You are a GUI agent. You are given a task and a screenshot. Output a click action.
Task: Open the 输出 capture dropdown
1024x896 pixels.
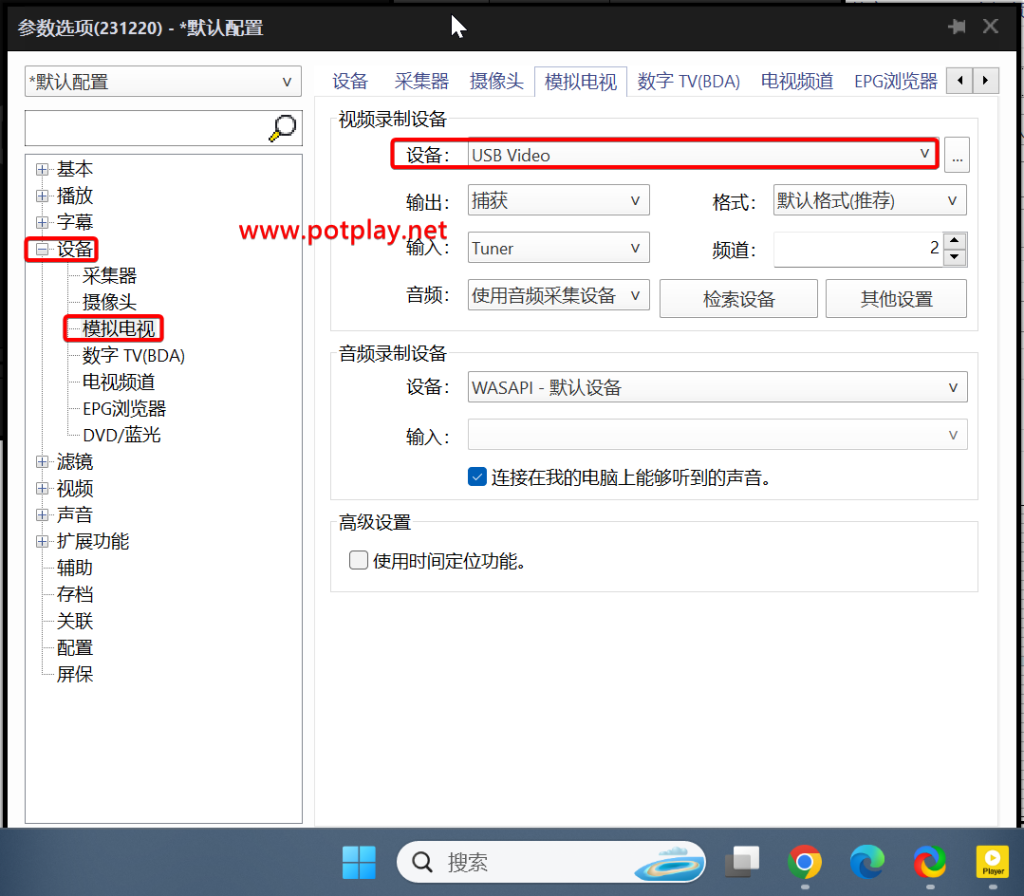coord(558,200)
